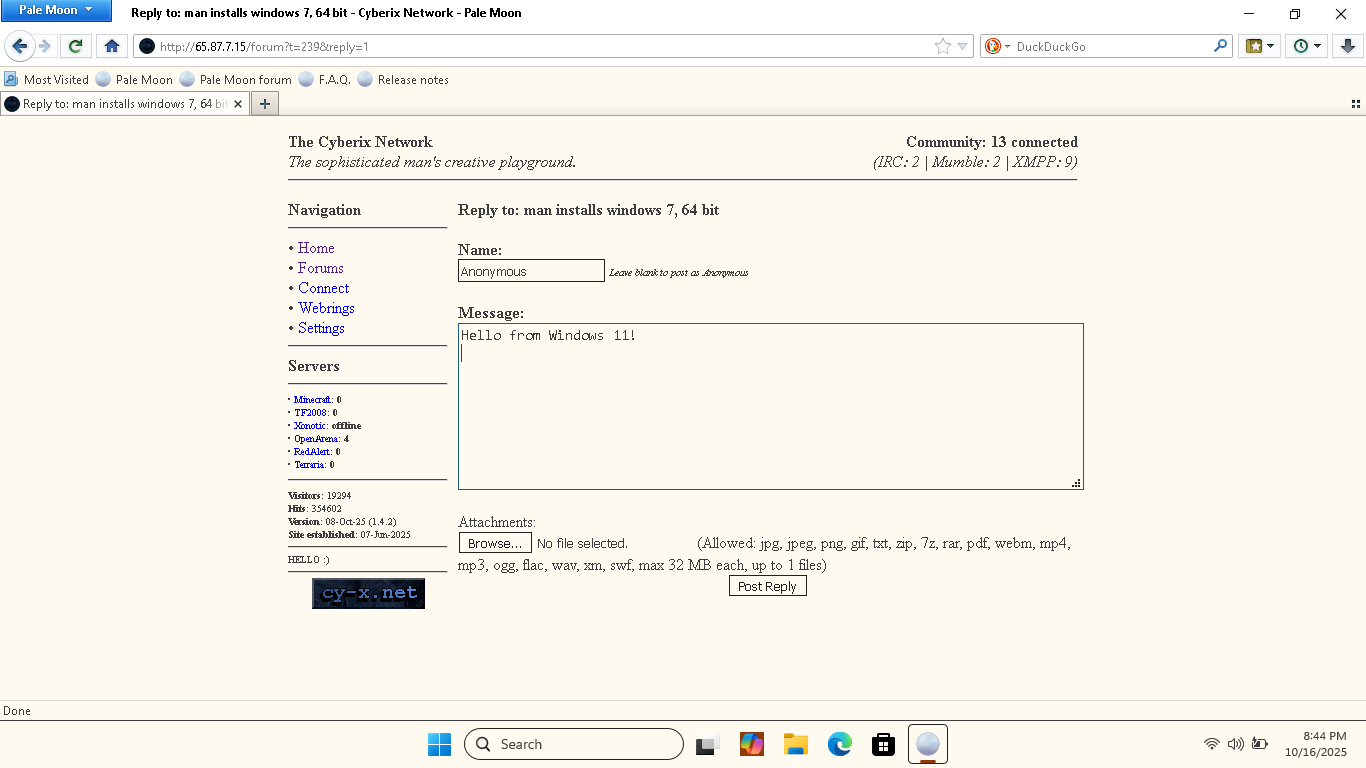Open the Pale Moon application menu

pyautogui.click(x=56, y=10)
